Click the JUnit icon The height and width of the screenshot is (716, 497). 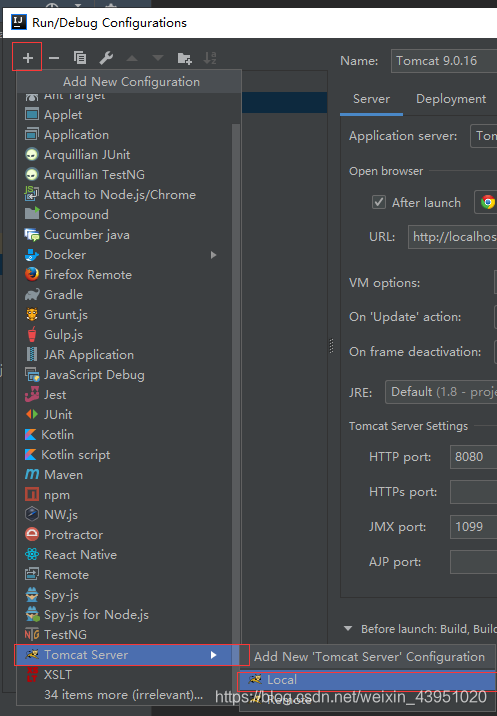coord(32,415)
